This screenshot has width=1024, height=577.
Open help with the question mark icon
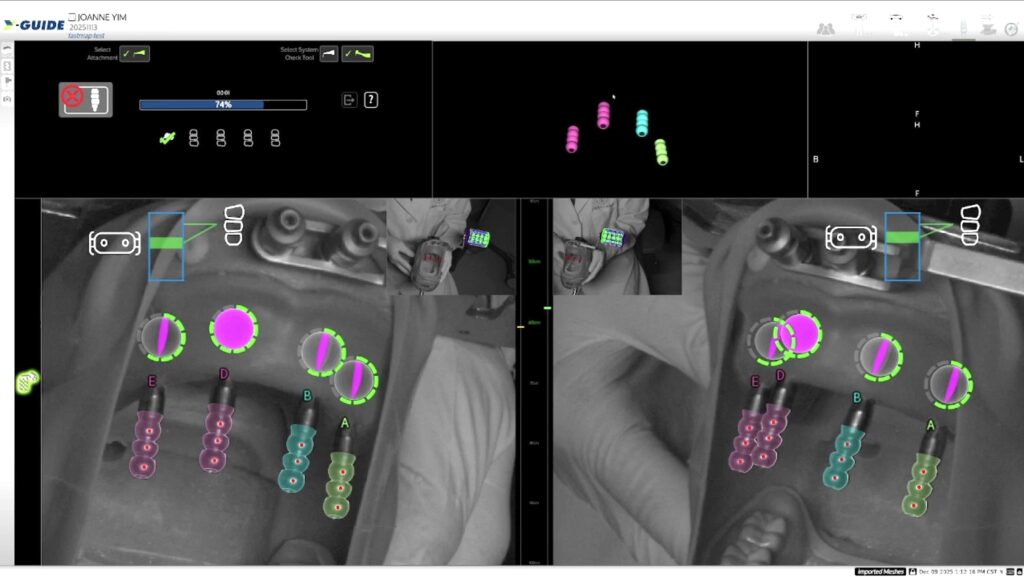[371, 100]
